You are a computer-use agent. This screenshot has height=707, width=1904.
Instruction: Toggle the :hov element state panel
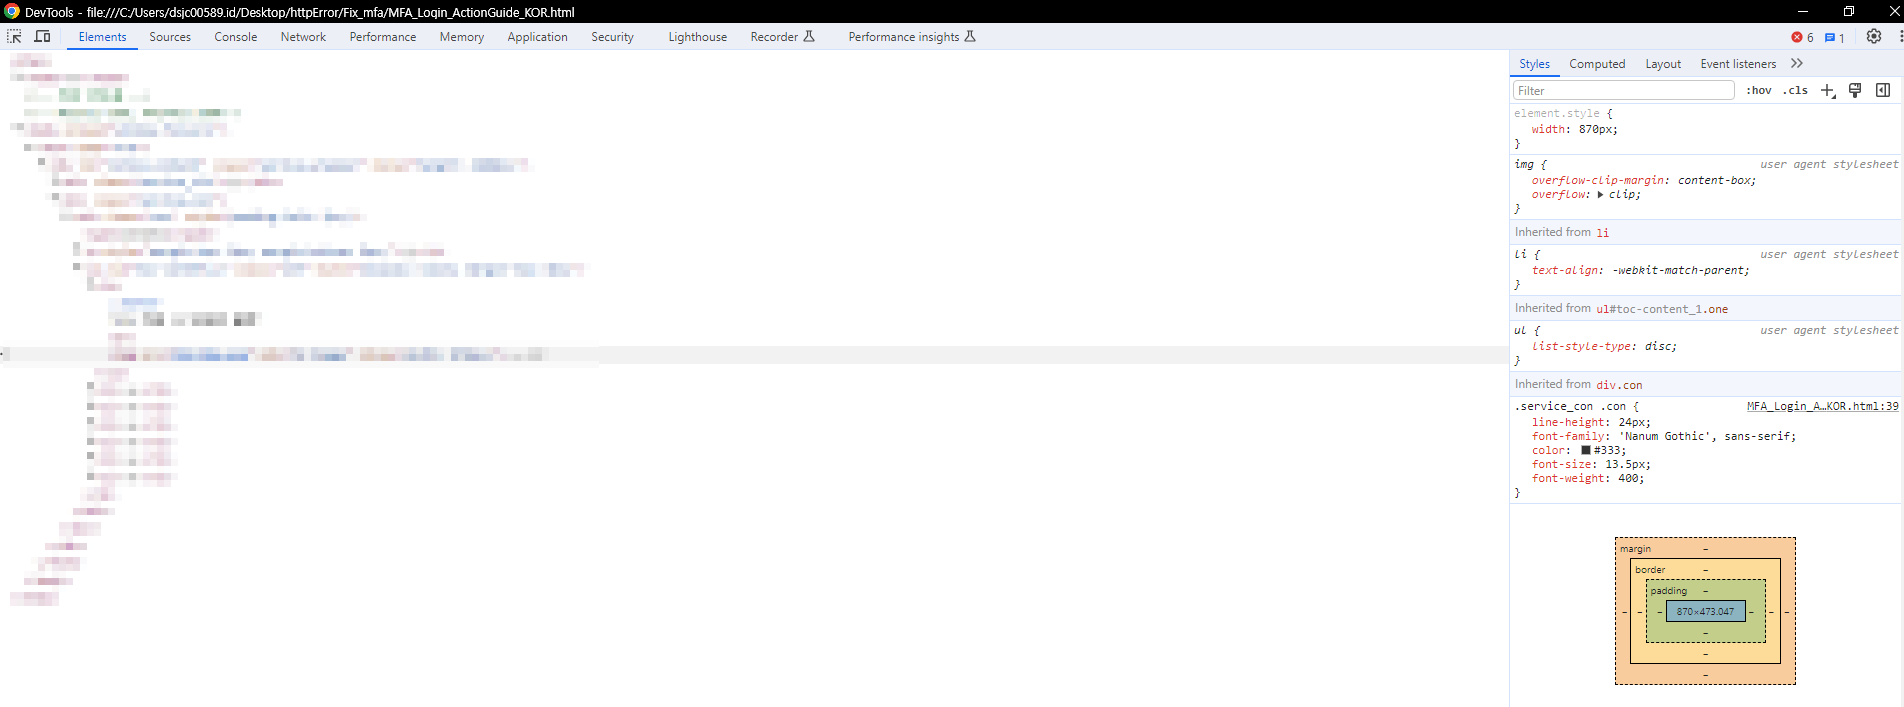[x=1759, y=90]
